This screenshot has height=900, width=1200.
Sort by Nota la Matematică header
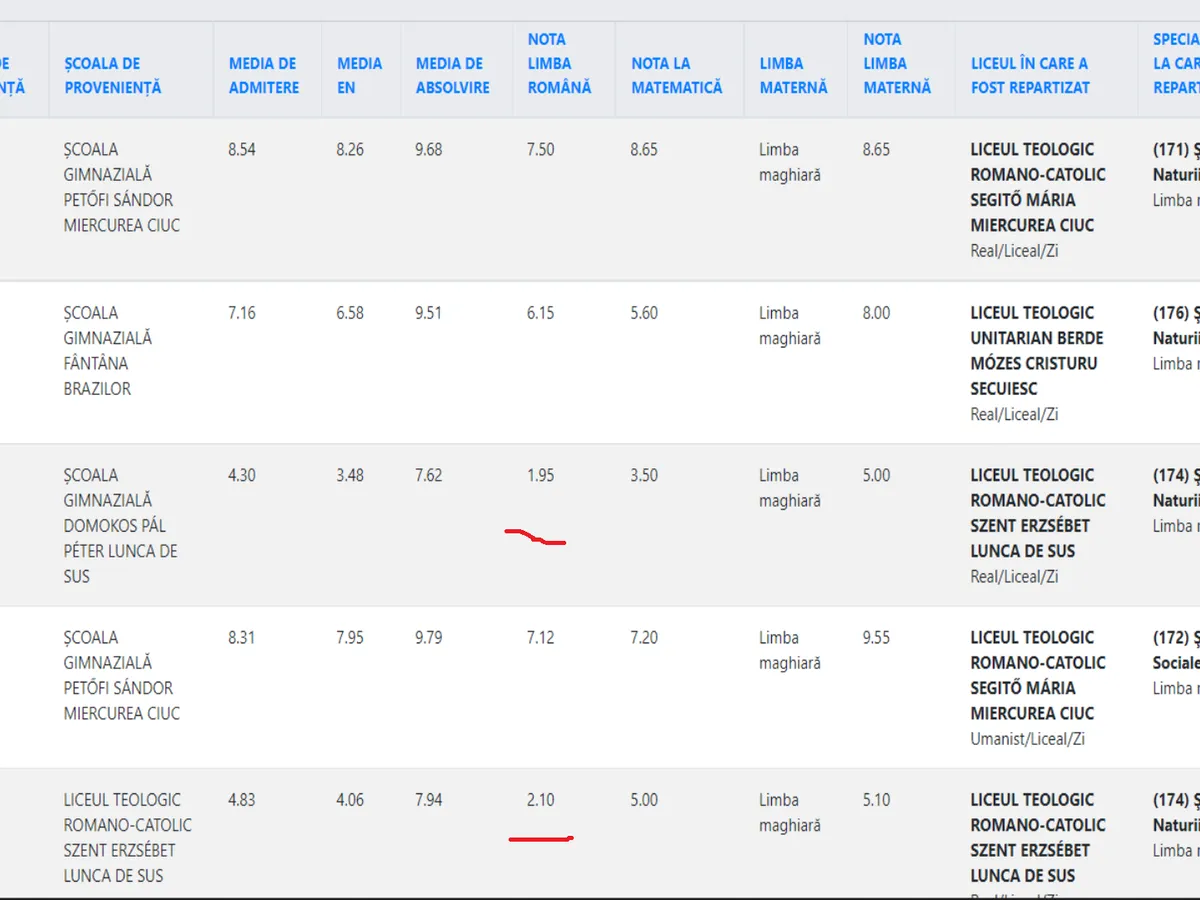pos(676,75)
